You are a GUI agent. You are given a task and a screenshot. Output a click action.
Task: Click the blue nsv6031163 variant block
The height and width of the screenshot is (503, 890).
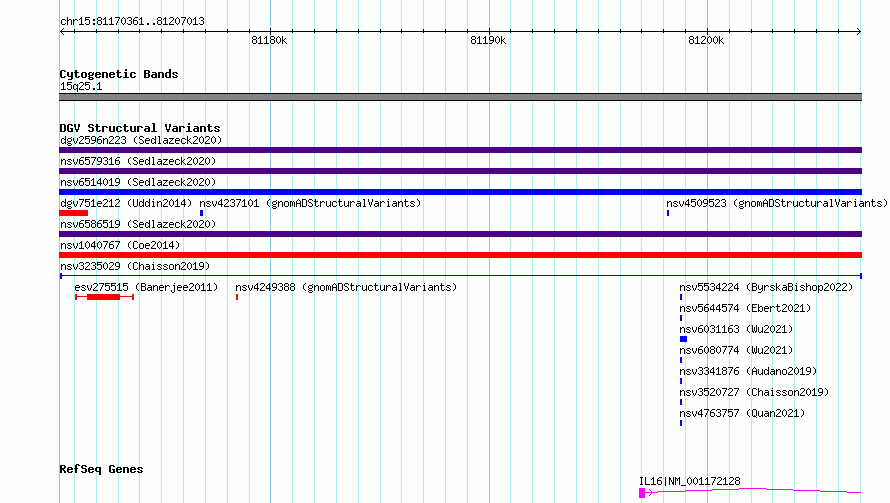coord(683,339)
